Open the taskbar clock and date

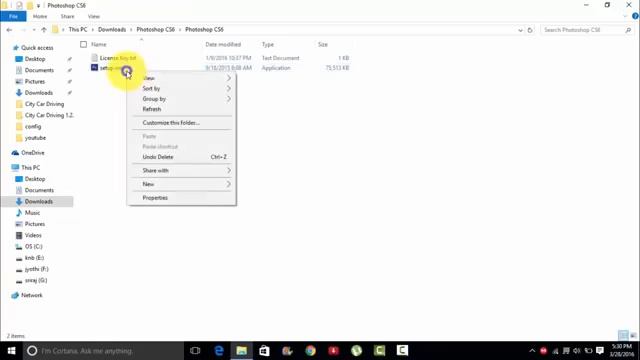pyautogui.click(x=622, y=351)
